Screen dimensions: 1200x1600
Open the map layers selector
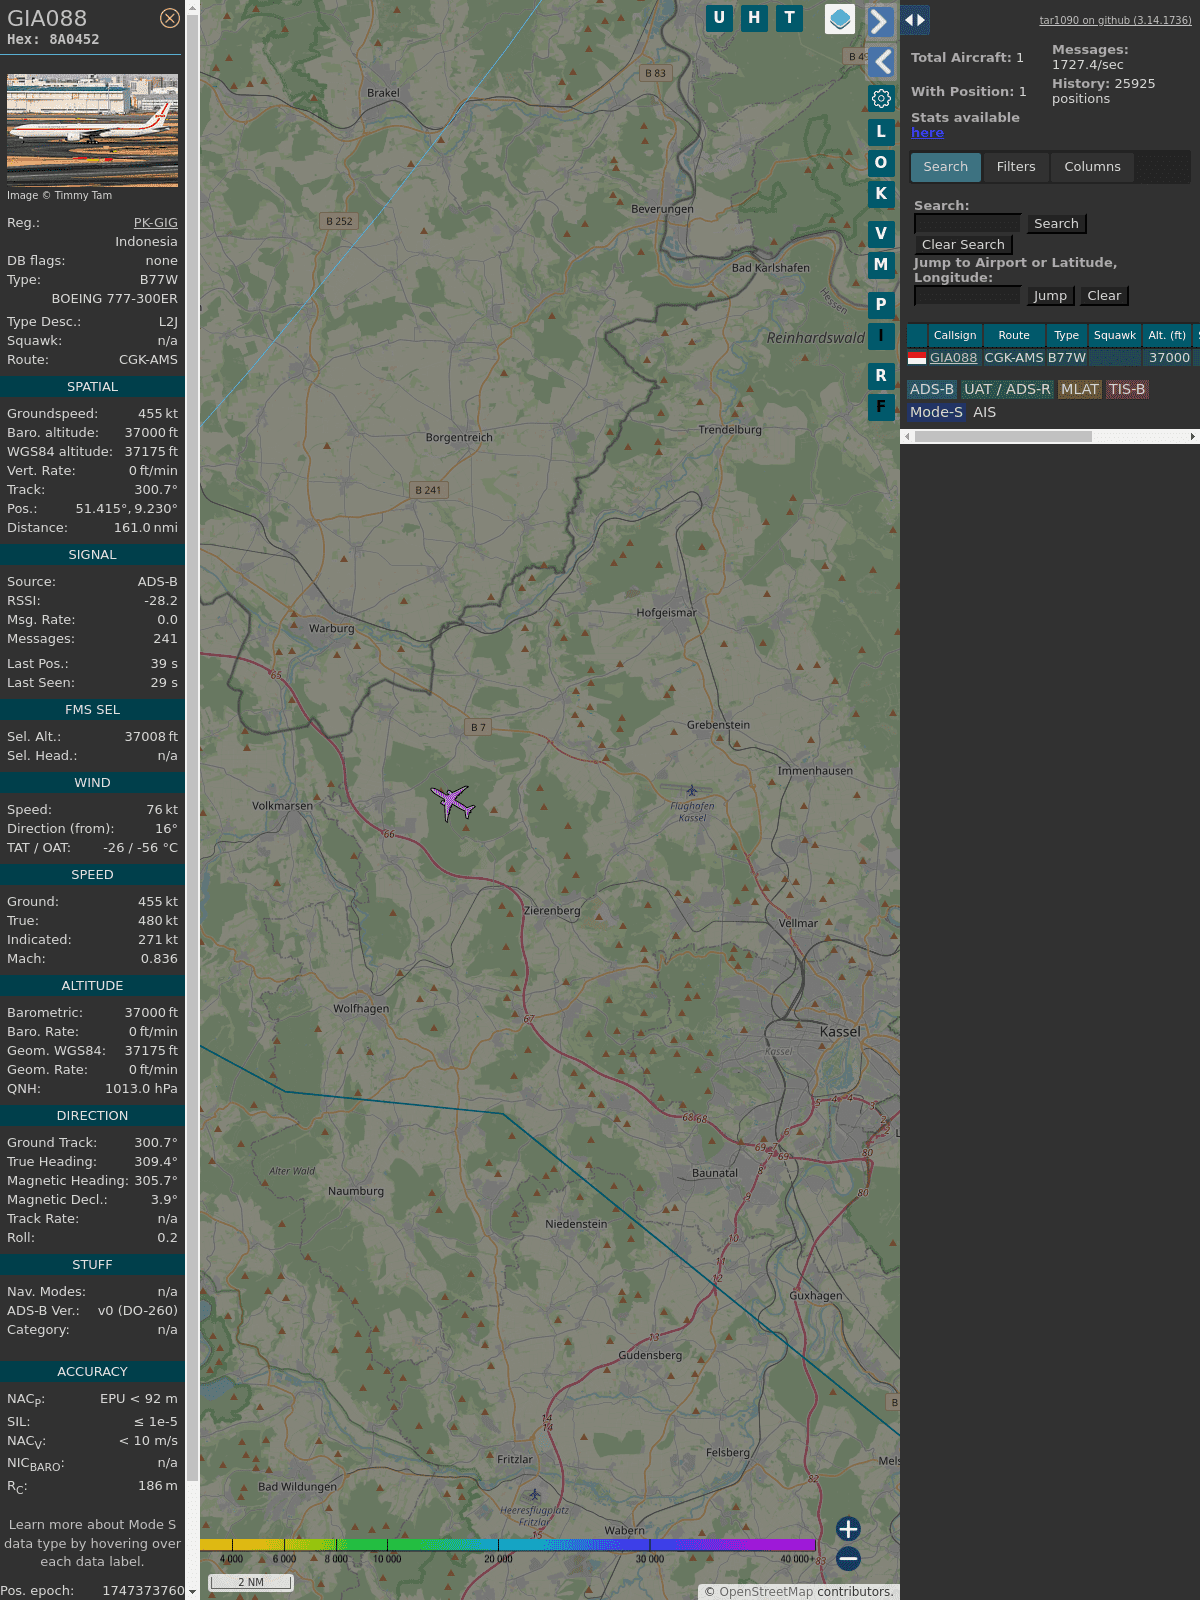pyautogui.click(x=840, y=19)
